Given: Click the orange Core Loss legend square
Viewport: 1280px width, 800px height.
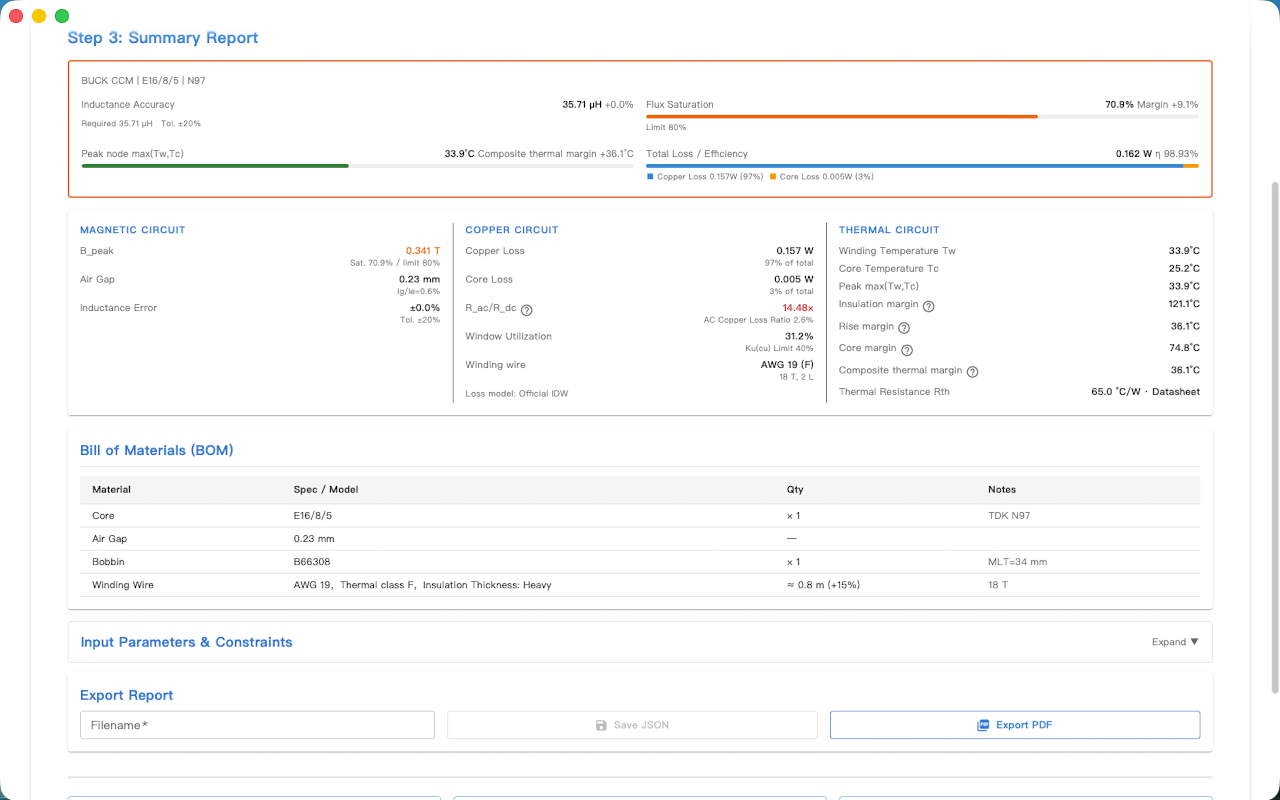Looking at the screenshot, I should tap(773, 176).
